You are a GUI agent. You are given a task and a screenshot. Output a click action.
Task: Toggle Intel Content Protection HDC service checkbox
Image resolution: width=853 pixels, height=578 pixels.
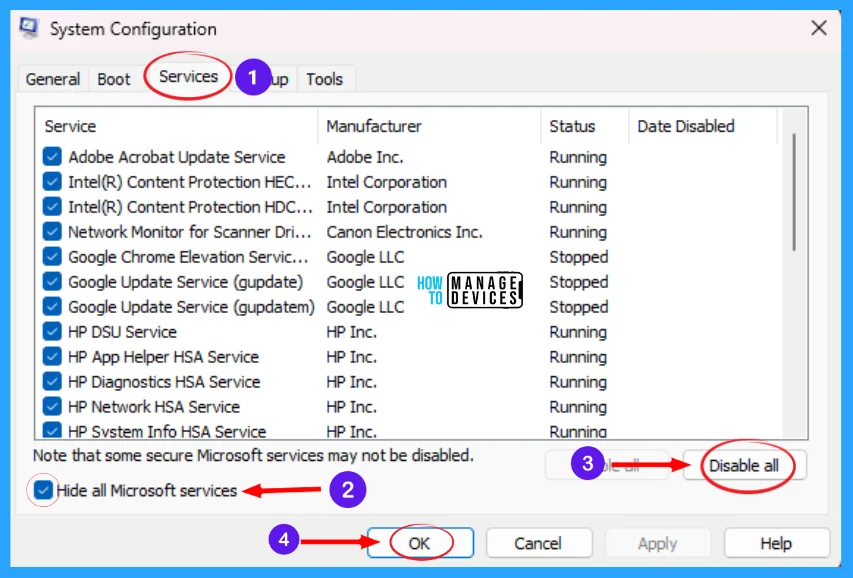(52, 207)
